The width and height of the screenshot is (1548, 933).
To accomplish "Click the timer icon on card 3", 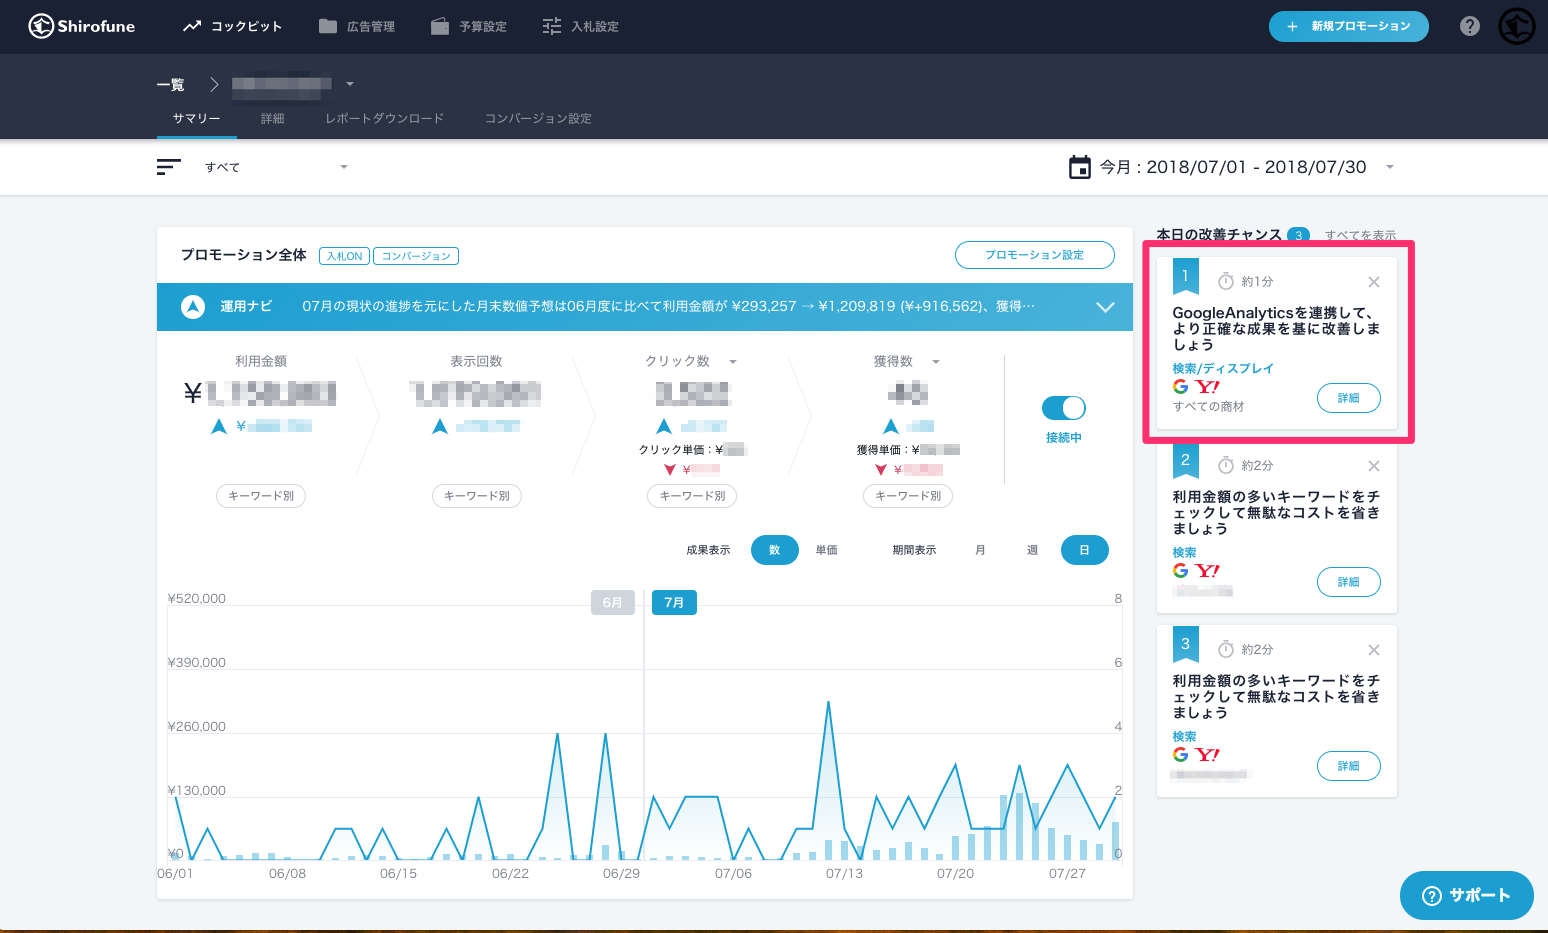I will click(x=1226, y=649).
